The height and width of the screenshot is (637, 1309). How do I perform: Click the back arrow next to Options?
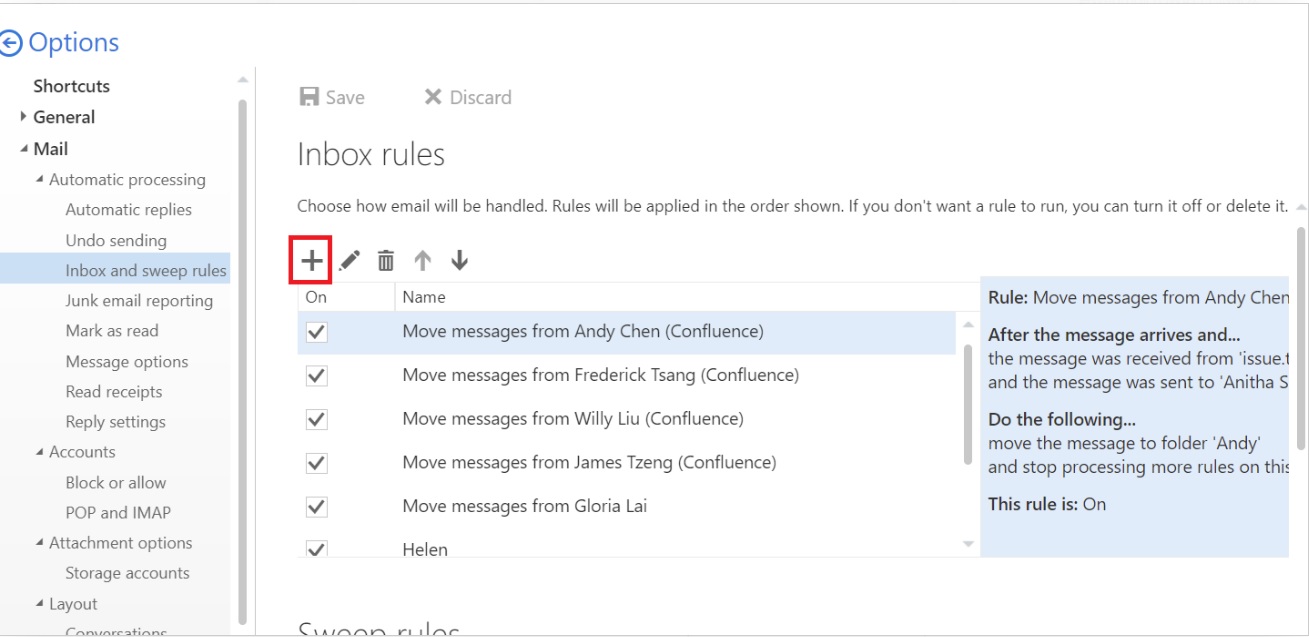(x=11, y=43)
